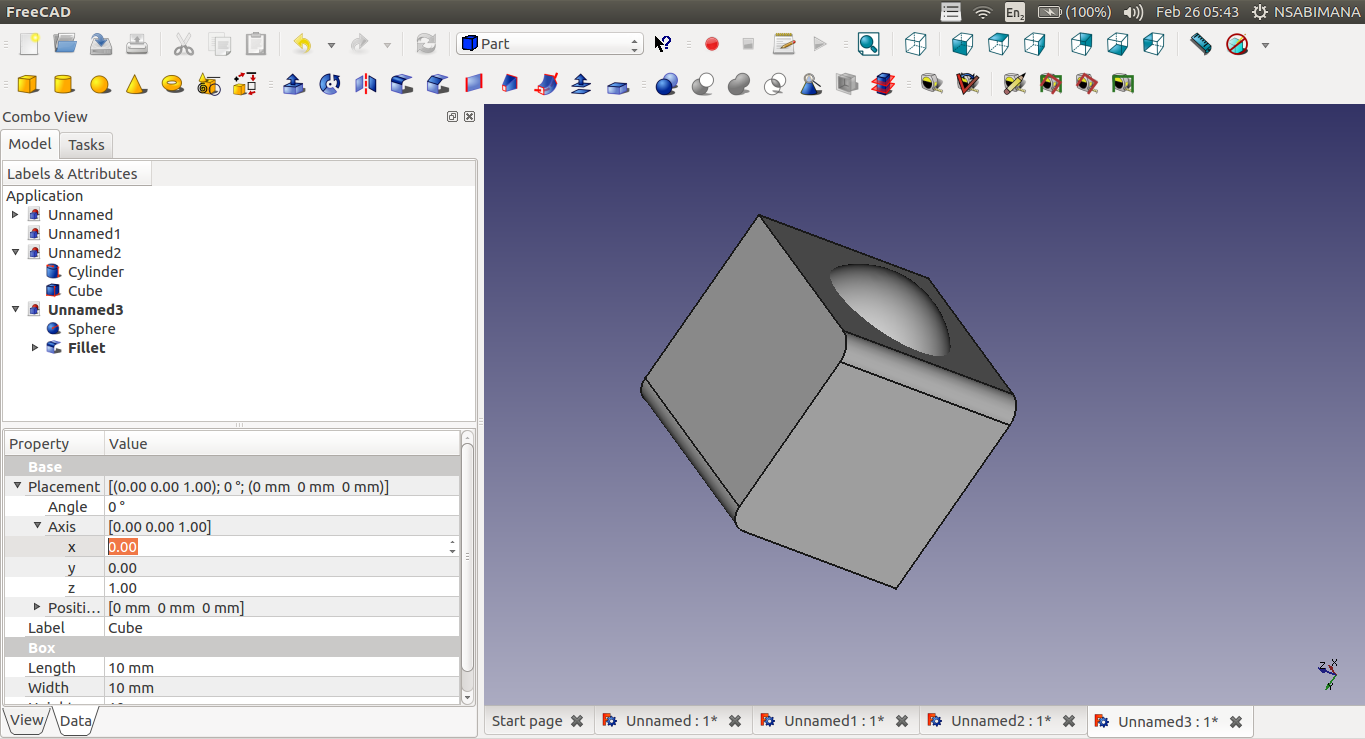Image resolution: width=1365 pixels, height=739 pixels.
Task: Open the system volume indicator
Action: click(x=1133, y=12)
